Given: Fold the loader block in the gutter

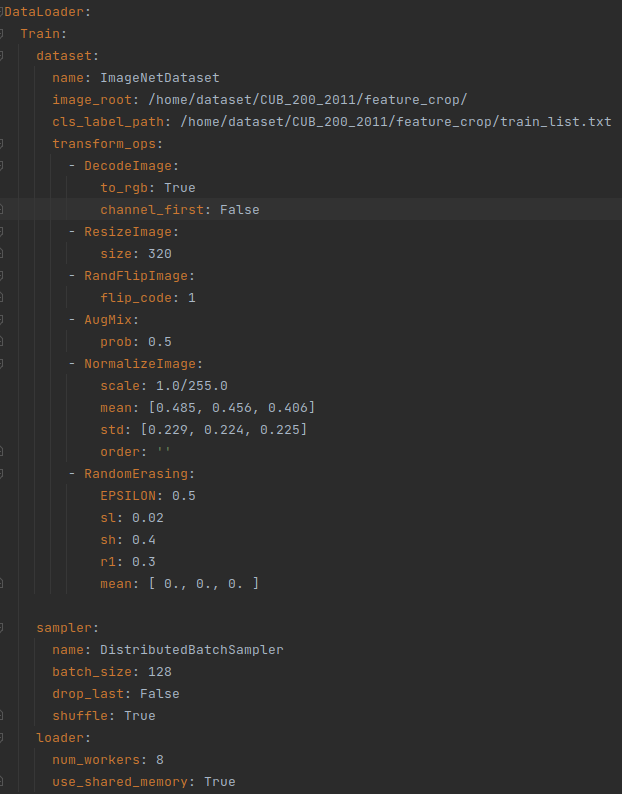Looking at the screenshot, I should (x=2, y=738).
